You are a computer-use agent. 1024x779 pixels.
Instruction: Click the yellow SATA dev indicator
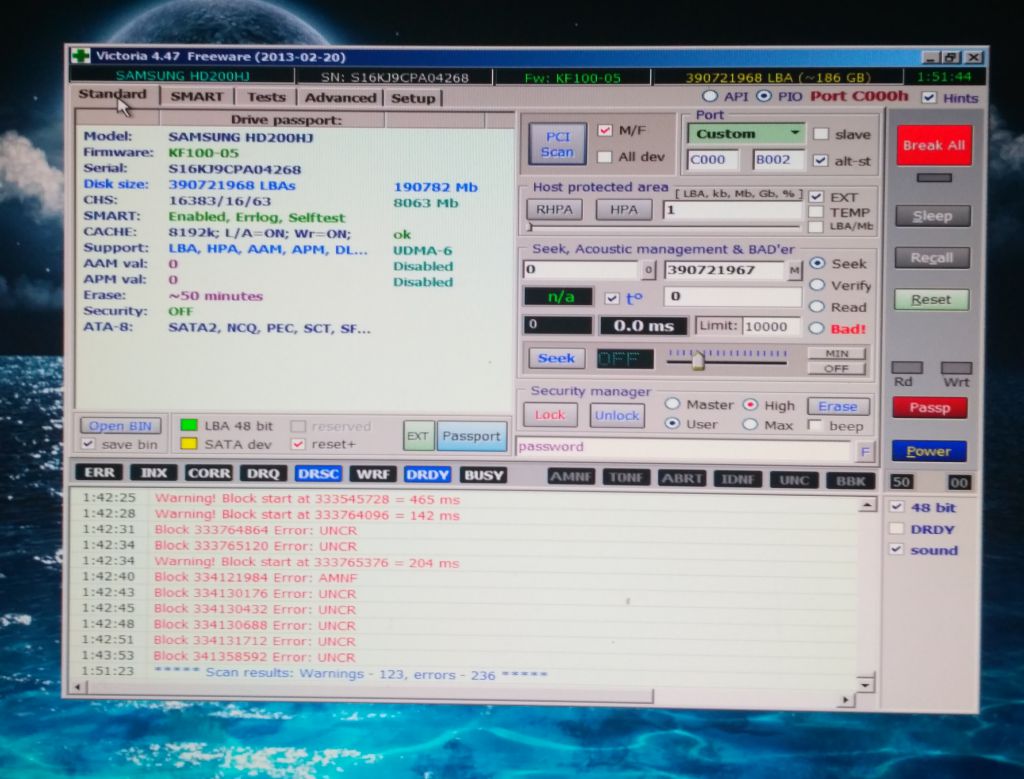[x=189, y=444]
